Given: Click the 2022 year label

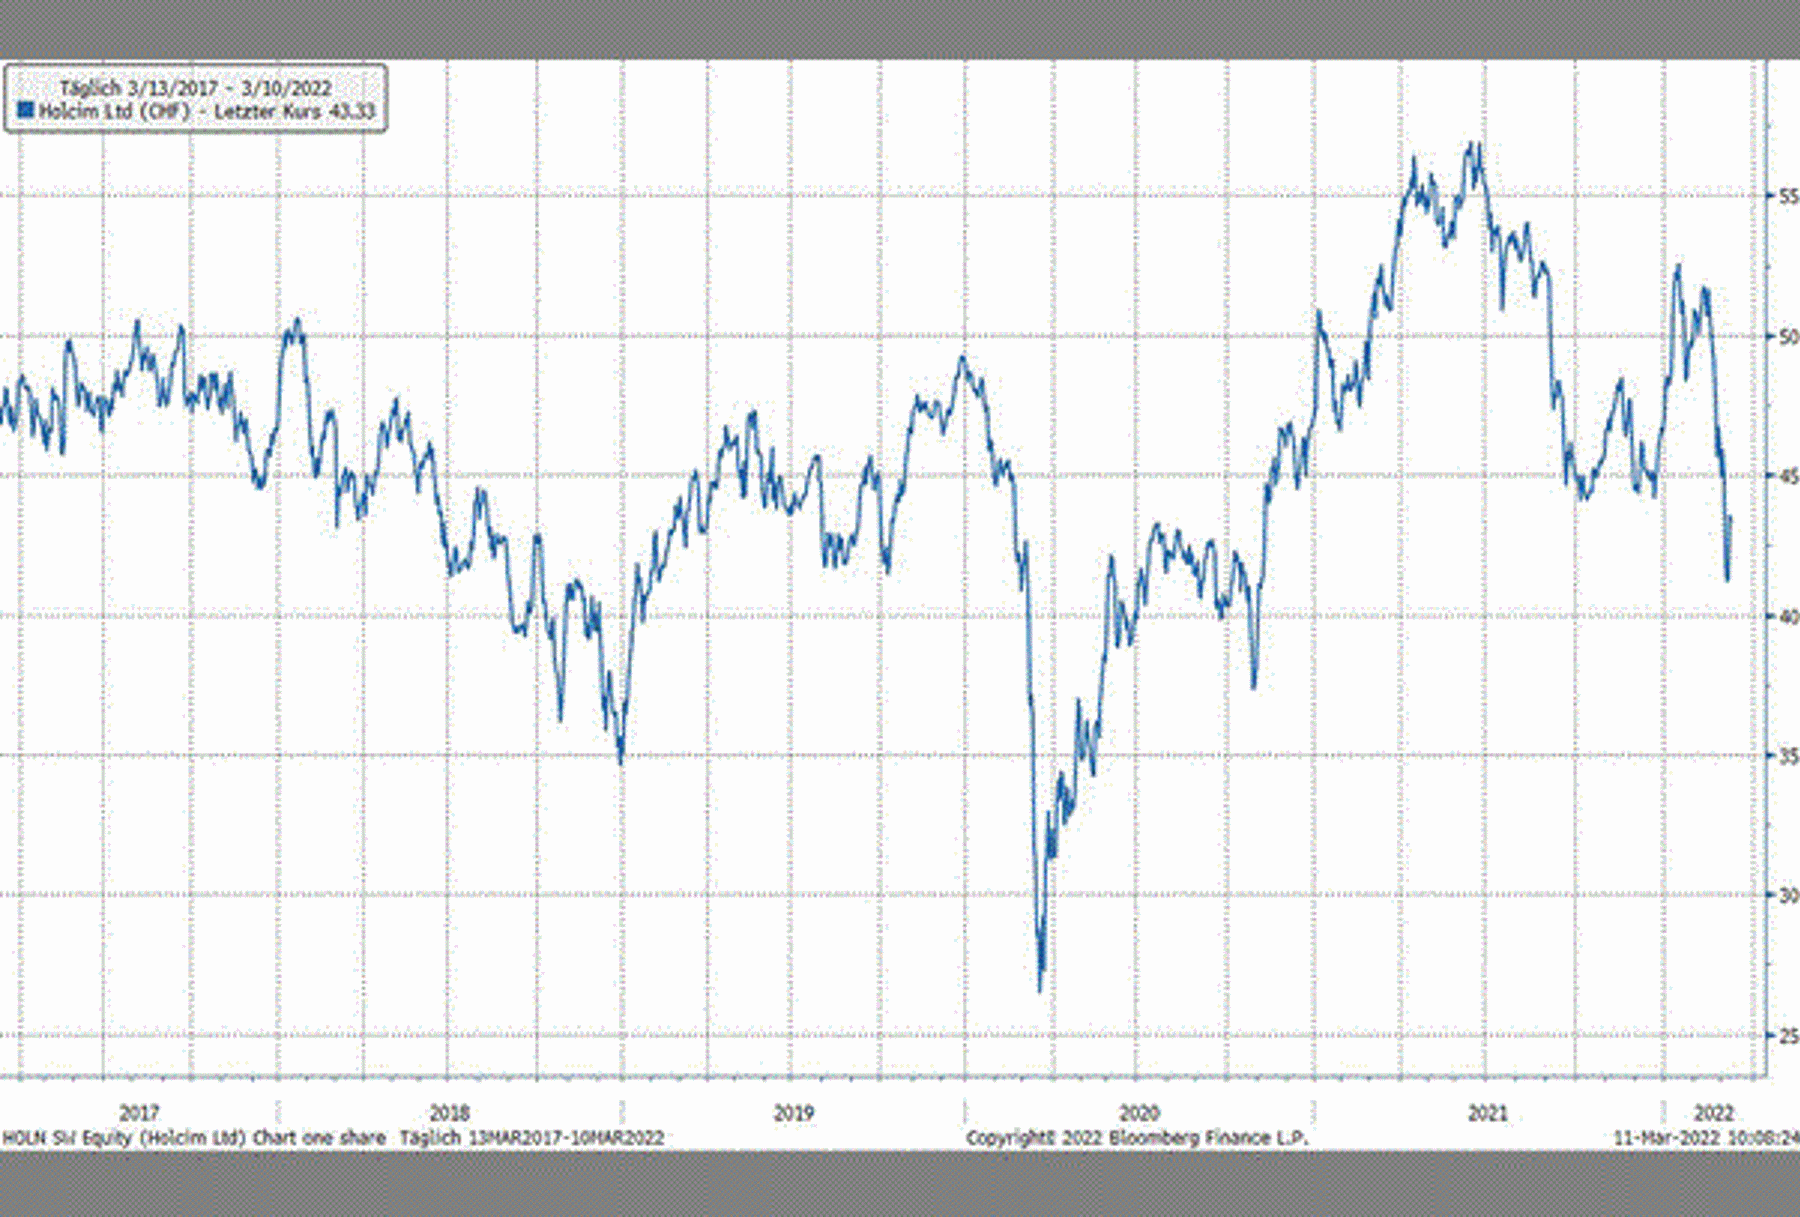Looking at the screenshot, I should click(x=1713, y=1112).
